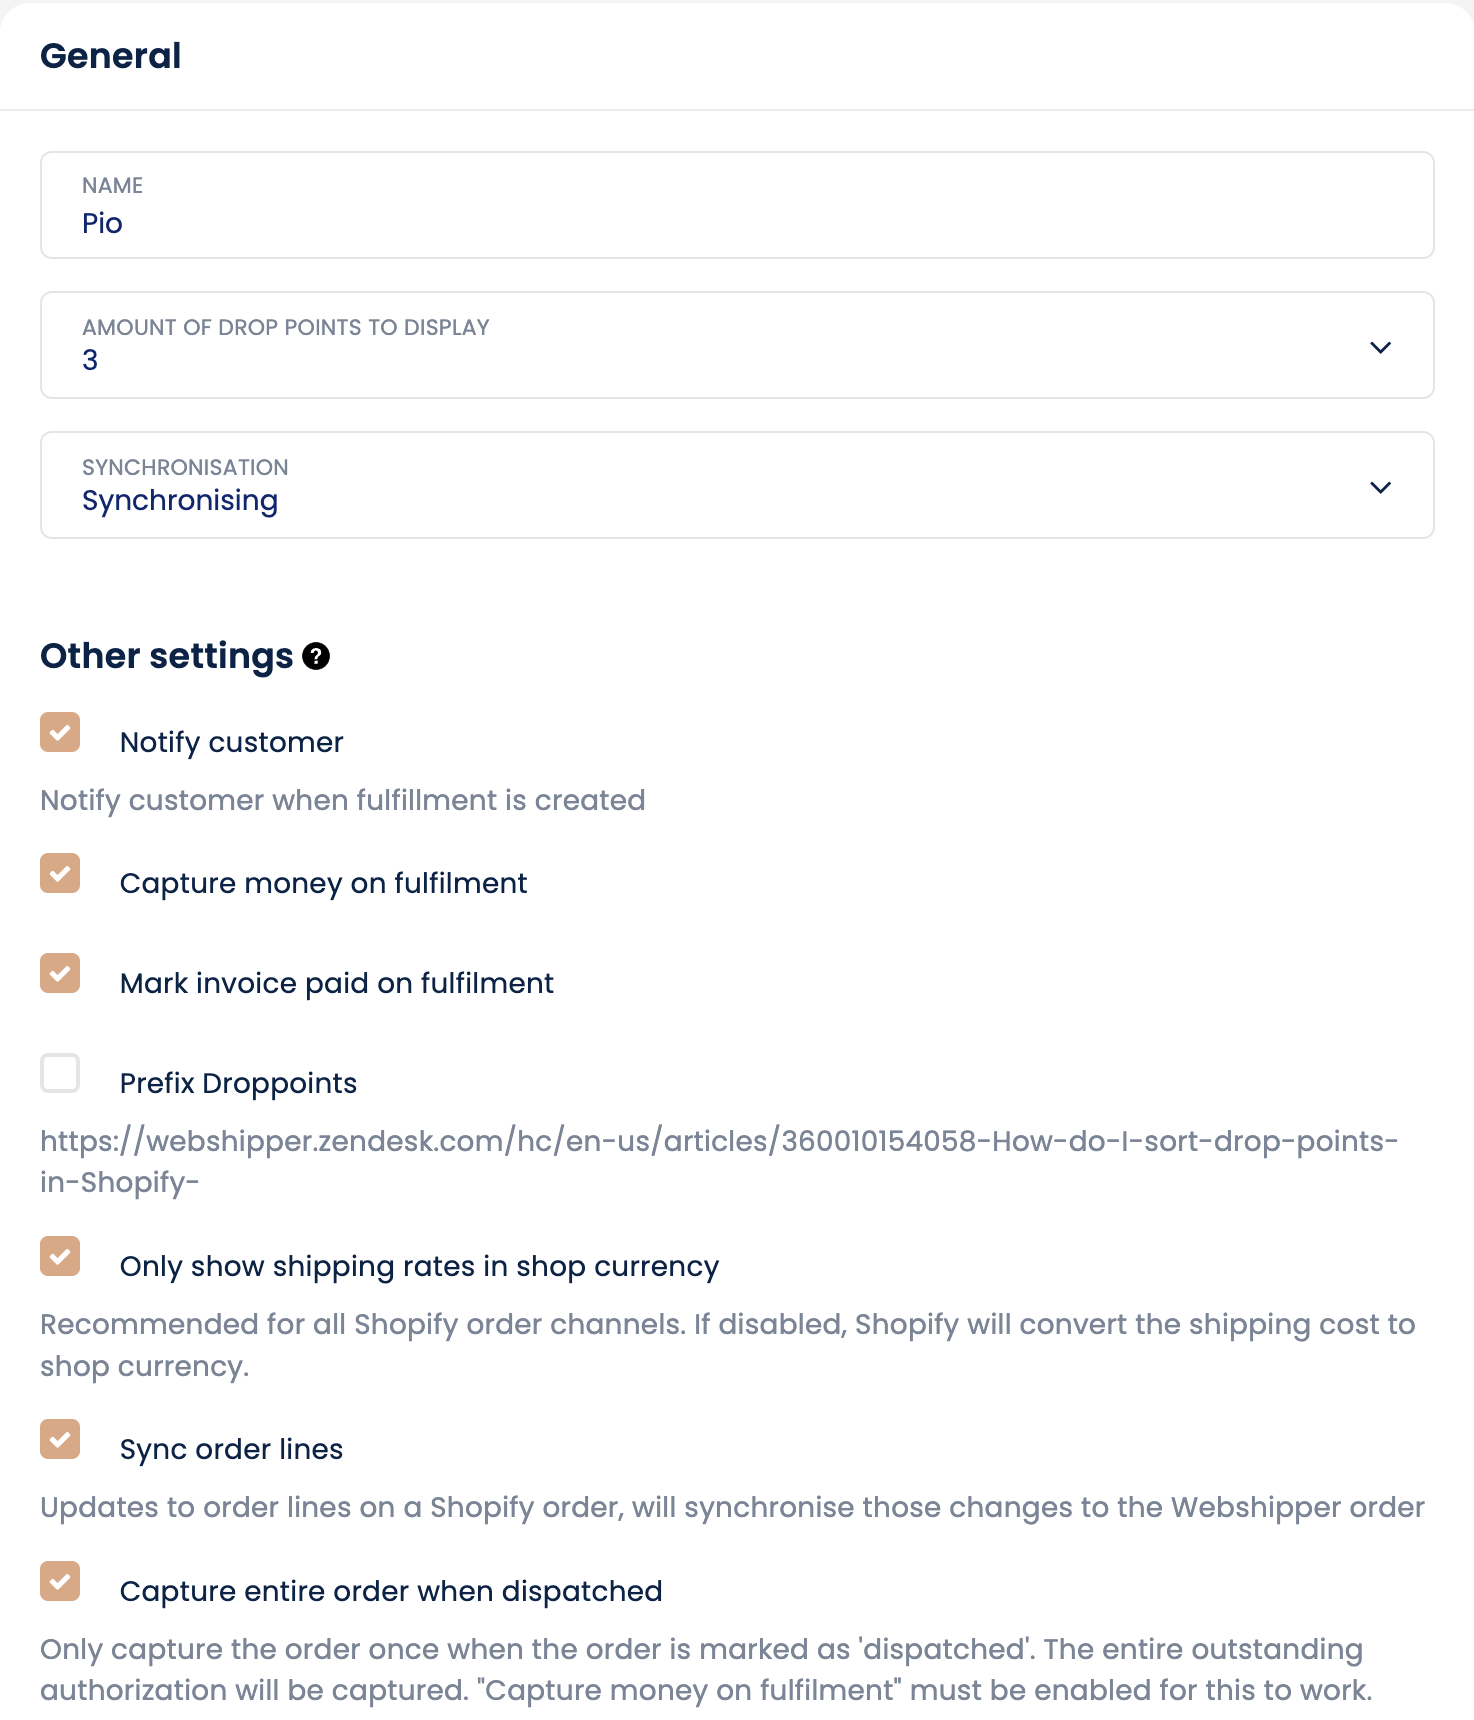The image size is (1474, 1720).
Task: Click the Capture entire order when dispatched label
Action: click(x=391, y=1591)
